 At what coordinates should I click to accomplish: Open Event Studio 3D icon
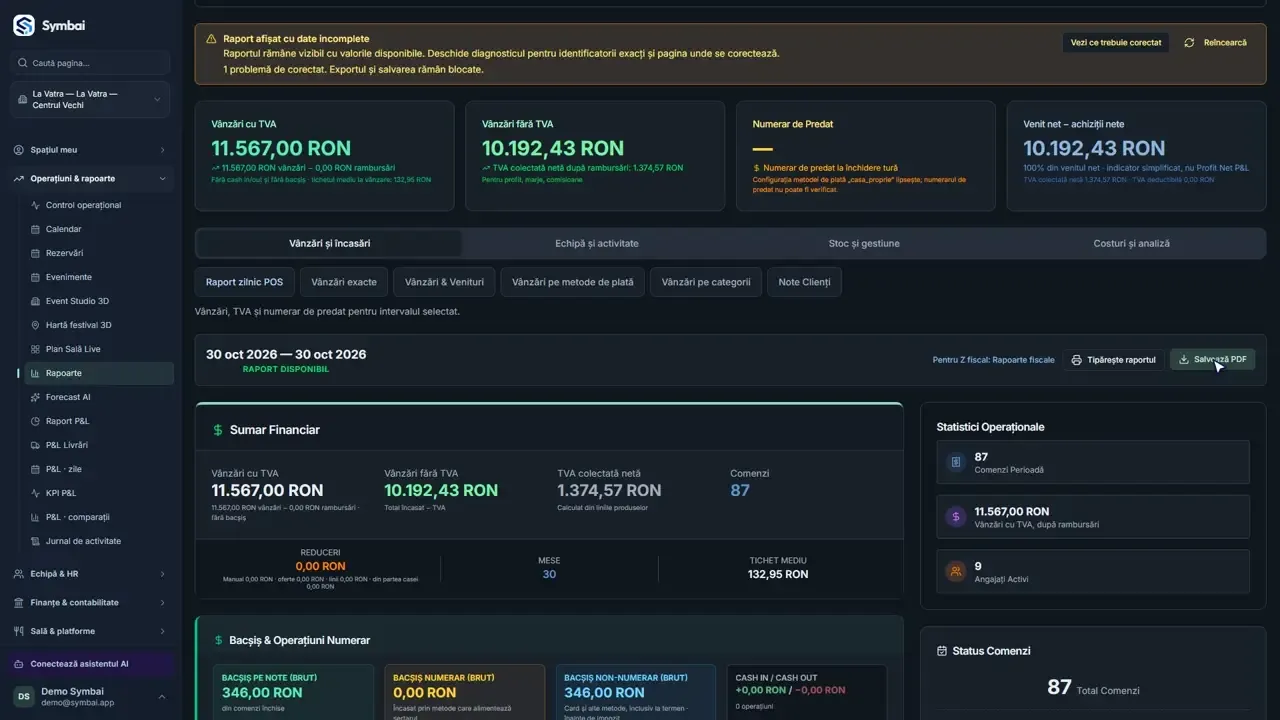(x=36, y=301)
